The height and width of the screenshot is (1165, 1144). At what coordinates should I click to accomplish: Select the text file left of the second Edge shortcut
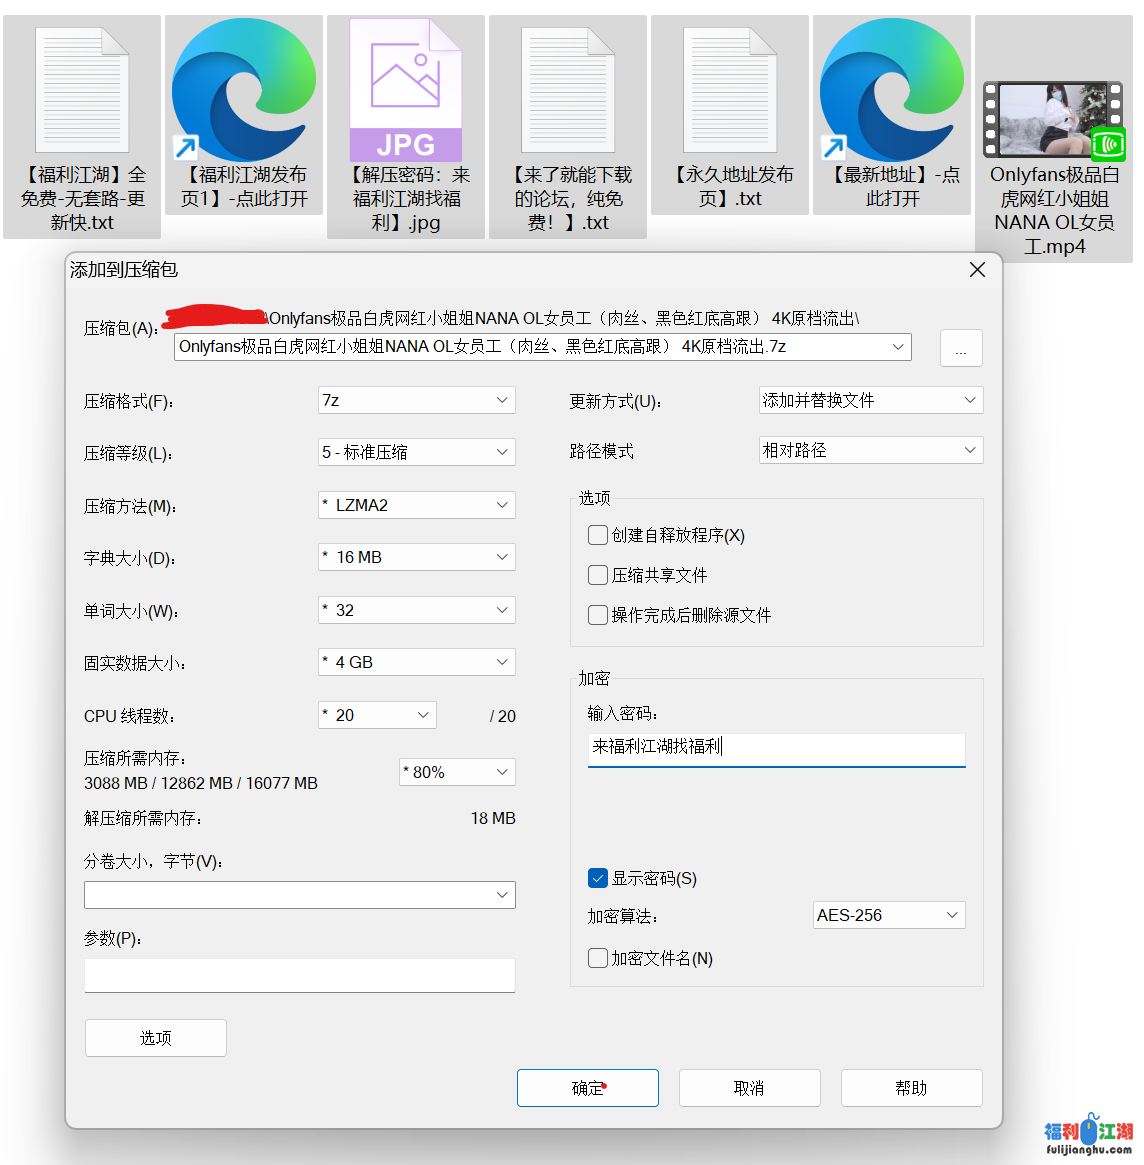click(730, 92)
